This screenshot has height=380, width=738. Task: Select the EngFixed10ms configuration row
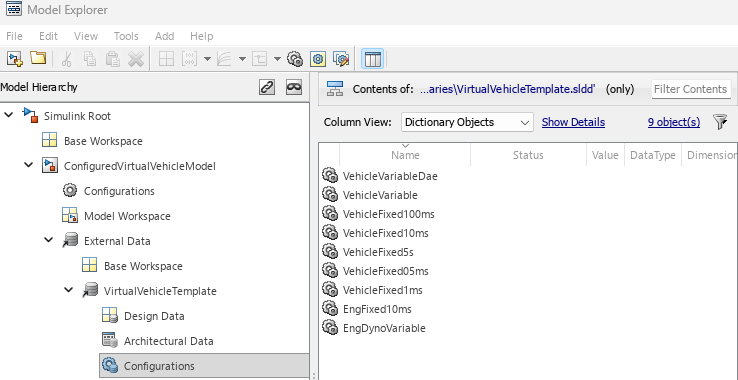click(x=377, y=309)
